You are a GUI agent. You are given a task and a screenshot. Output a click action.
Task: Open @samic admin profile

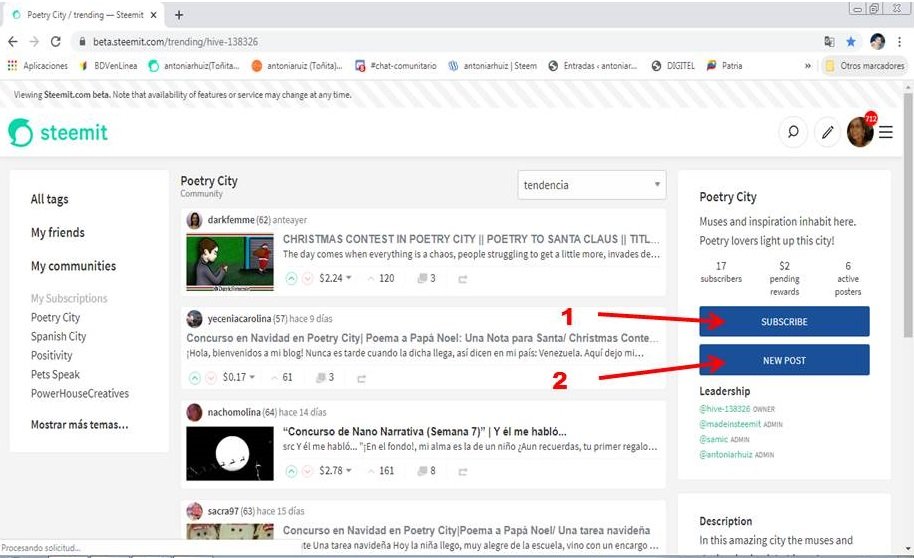tap(713, 439)
